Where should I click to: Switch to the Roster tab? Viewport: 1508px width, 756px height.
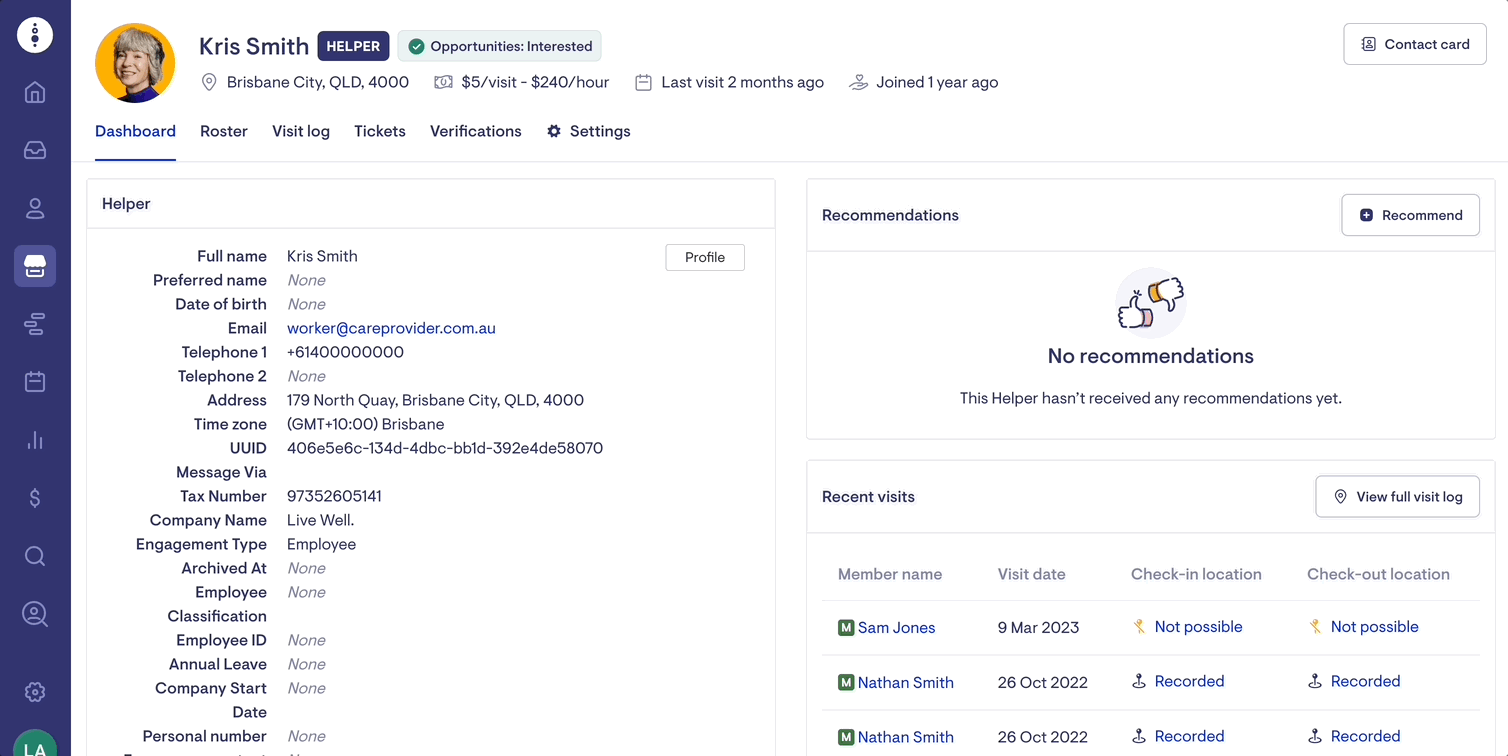[224, 131]
